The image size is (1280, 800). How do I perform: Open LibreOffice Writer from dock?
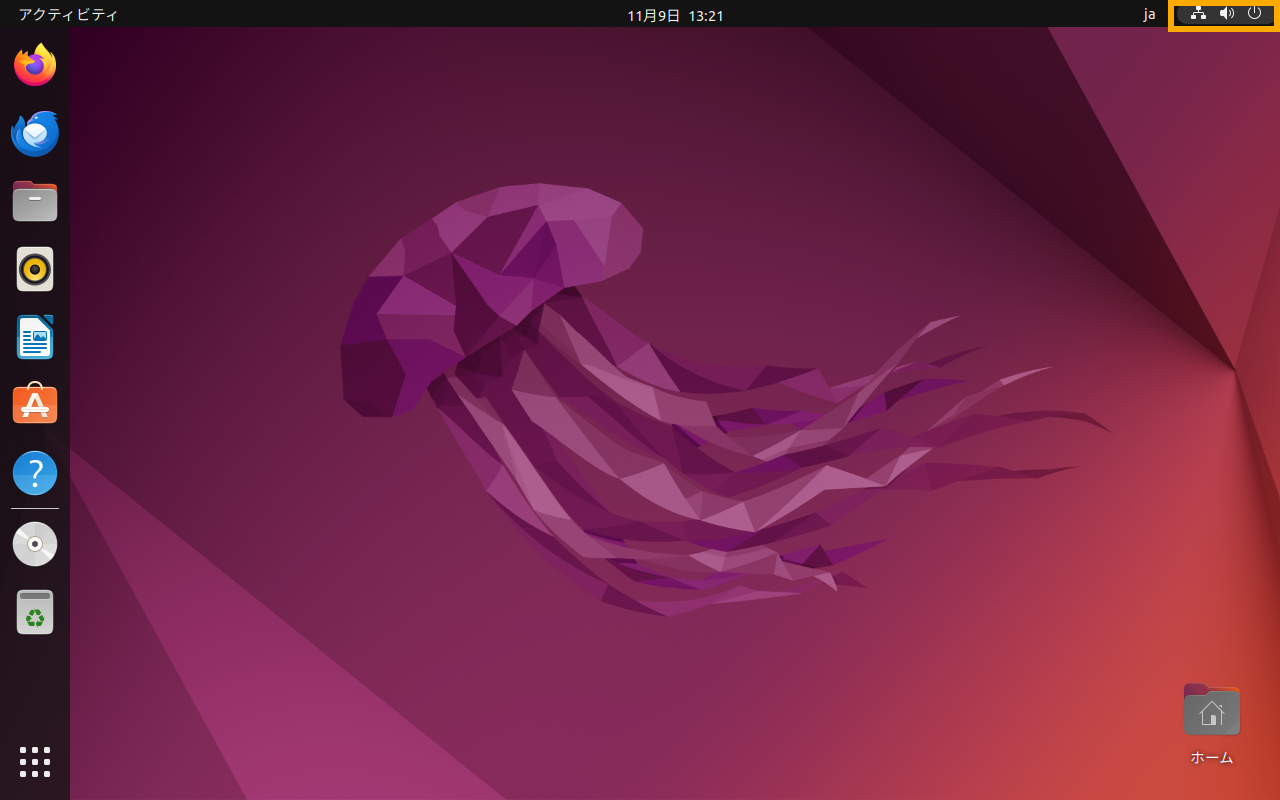click(x=35, y=337)
